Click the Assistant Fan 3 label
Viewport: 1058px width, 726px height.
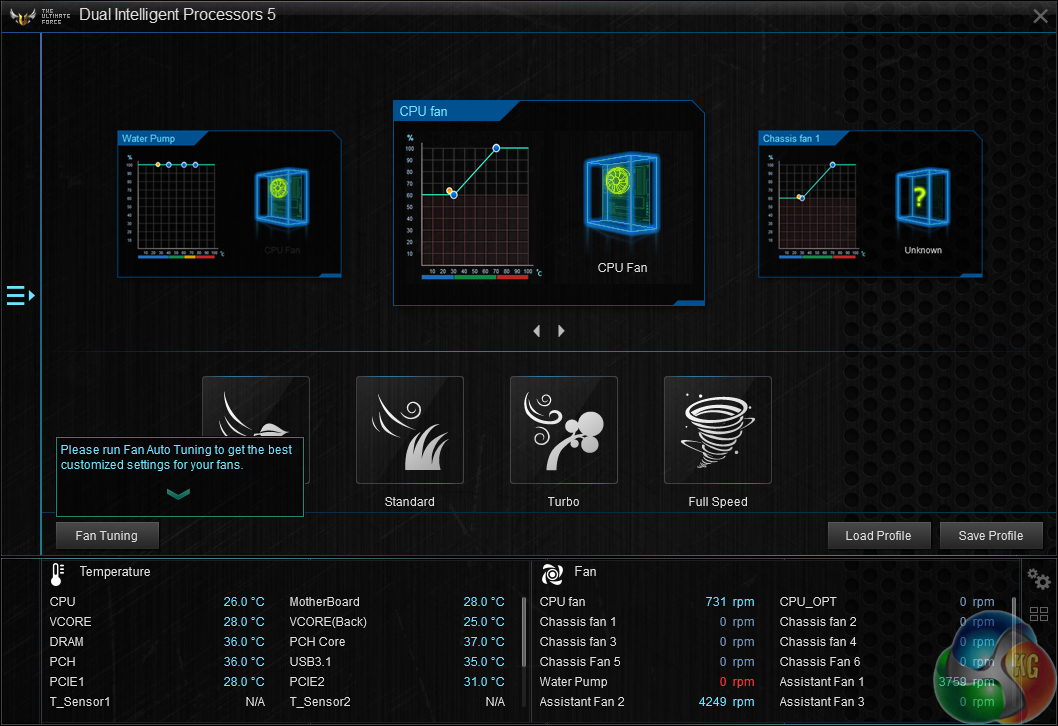tap(822, 702)
